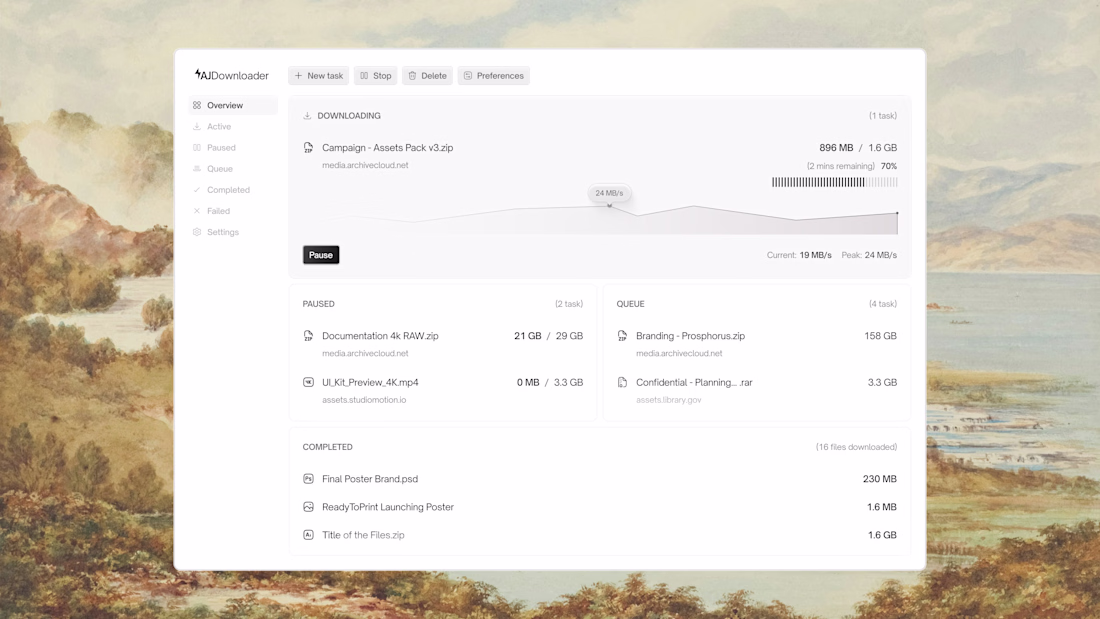The width and height of the screenshot is (1100, 619).
Task: Click the Overview grid icon in sidebar
Action: pyautogui.click(x=197, y=105)
